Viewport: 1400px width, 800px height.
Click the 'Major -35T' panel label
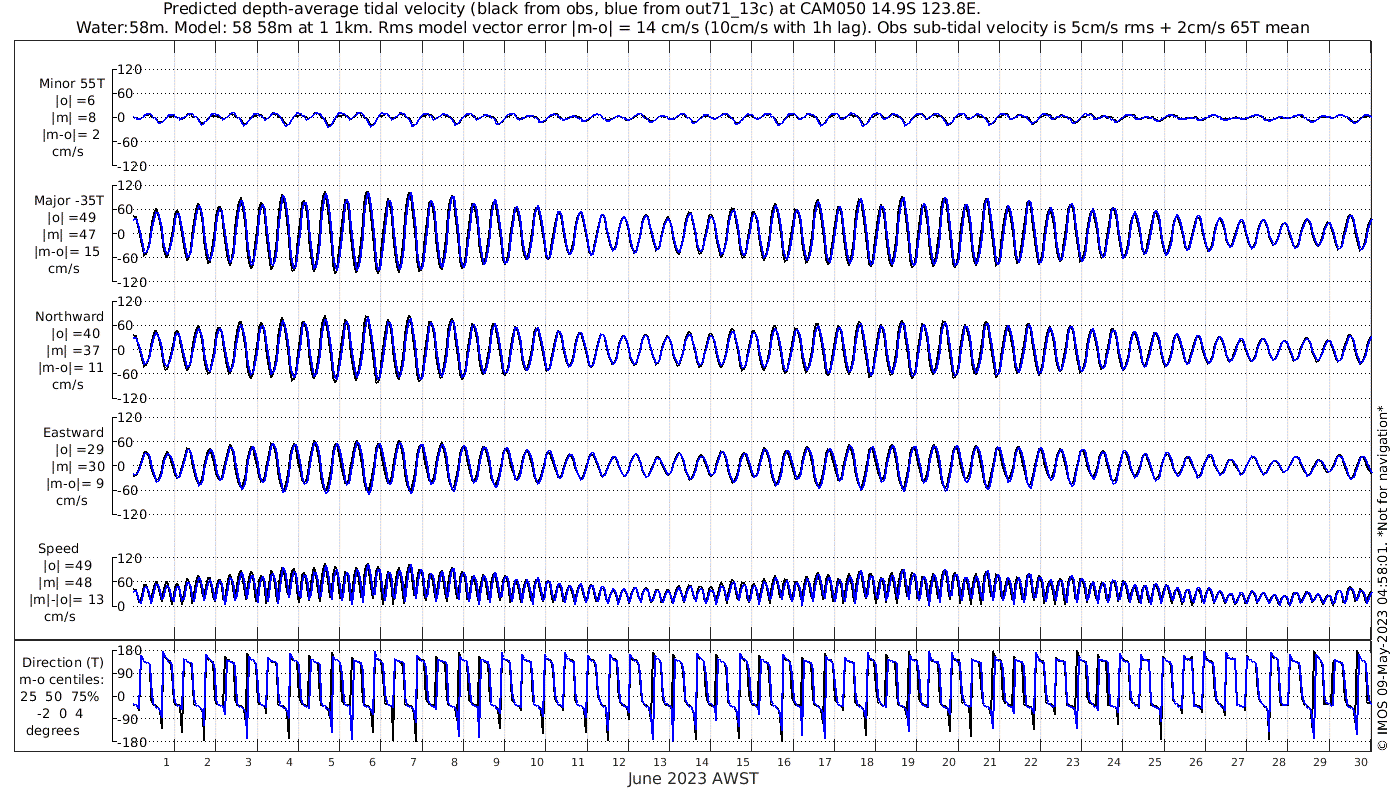coord(69,200)
